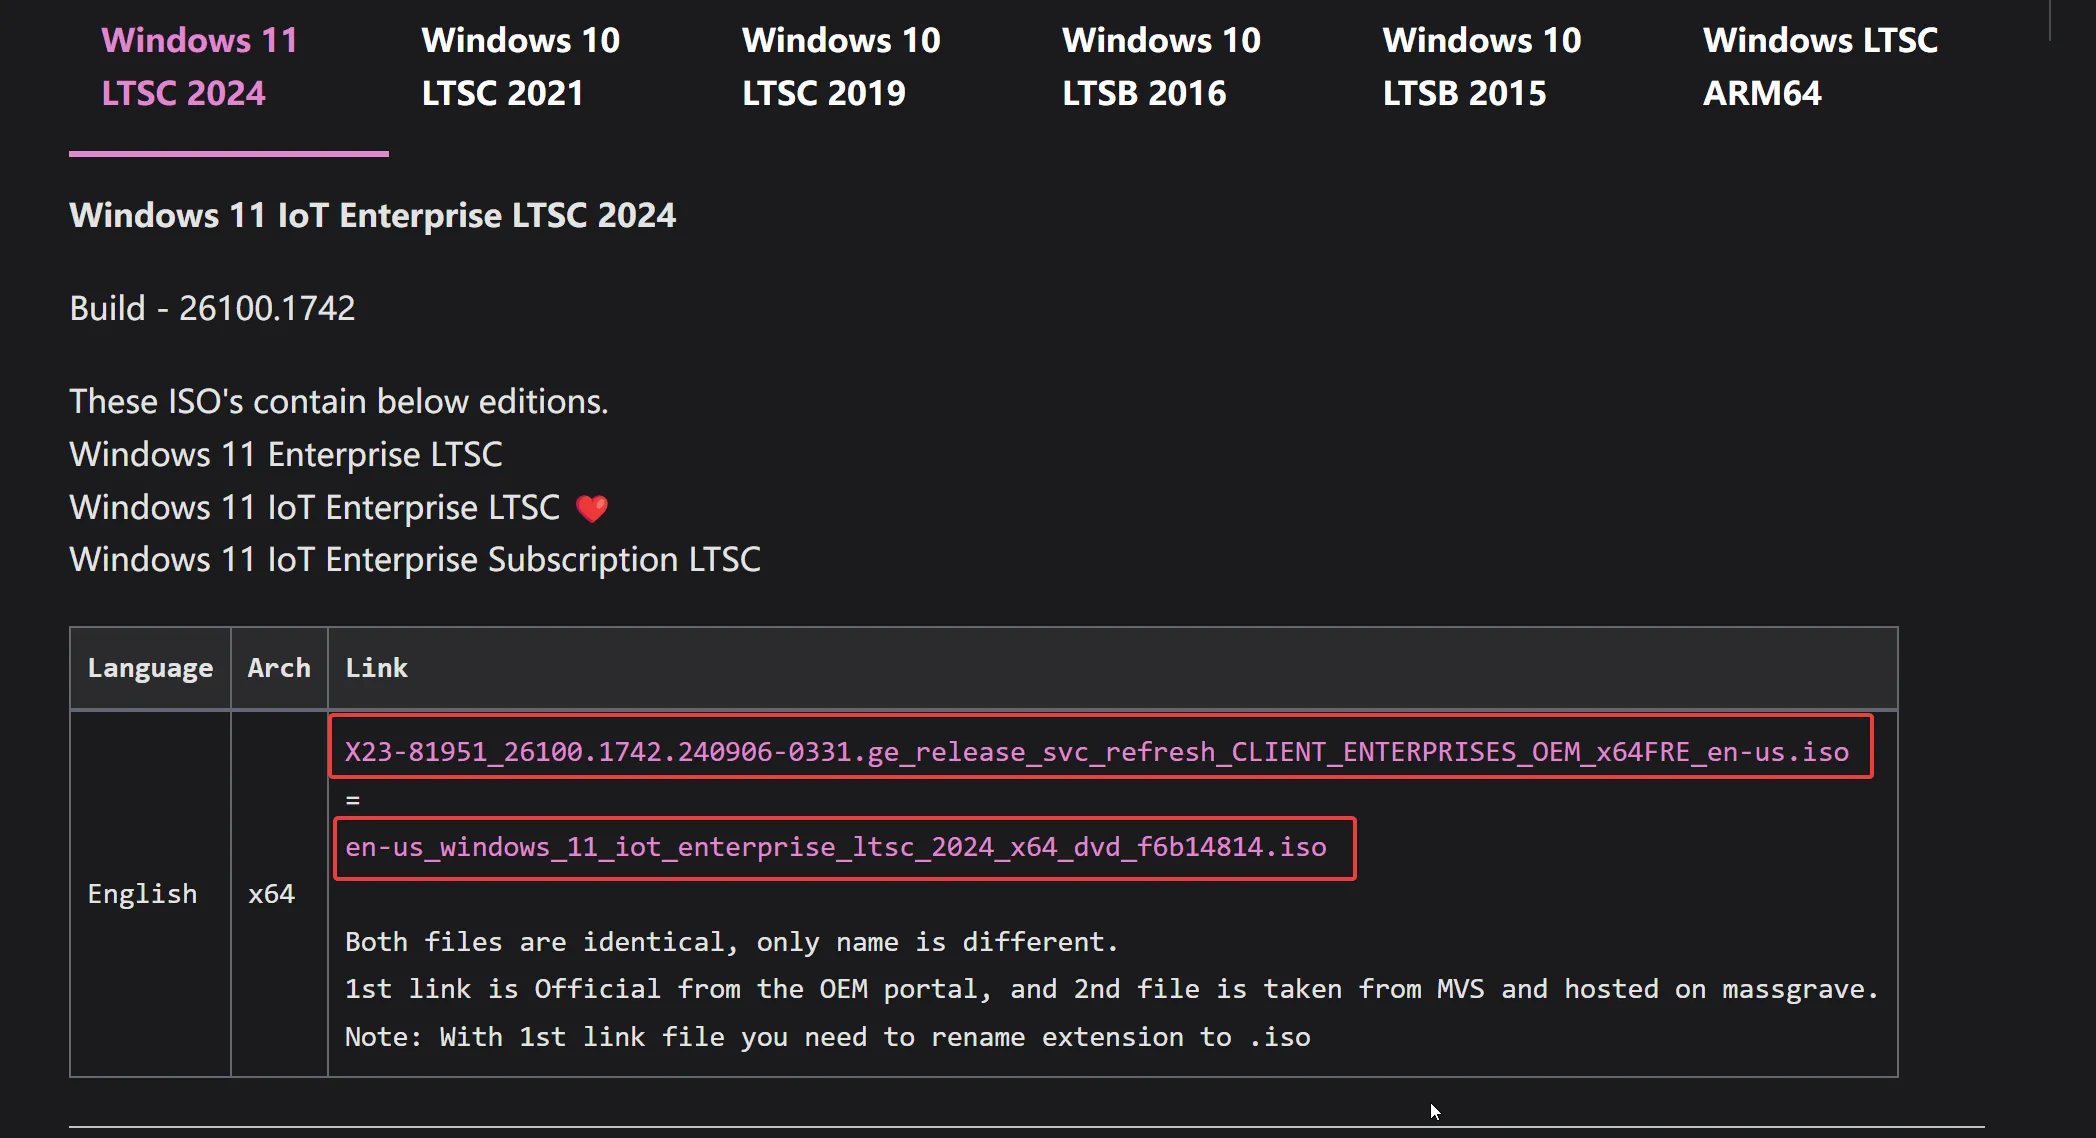Click the English language table cell
This screenshot has height=1138, width=2096.
click(142, 894)
